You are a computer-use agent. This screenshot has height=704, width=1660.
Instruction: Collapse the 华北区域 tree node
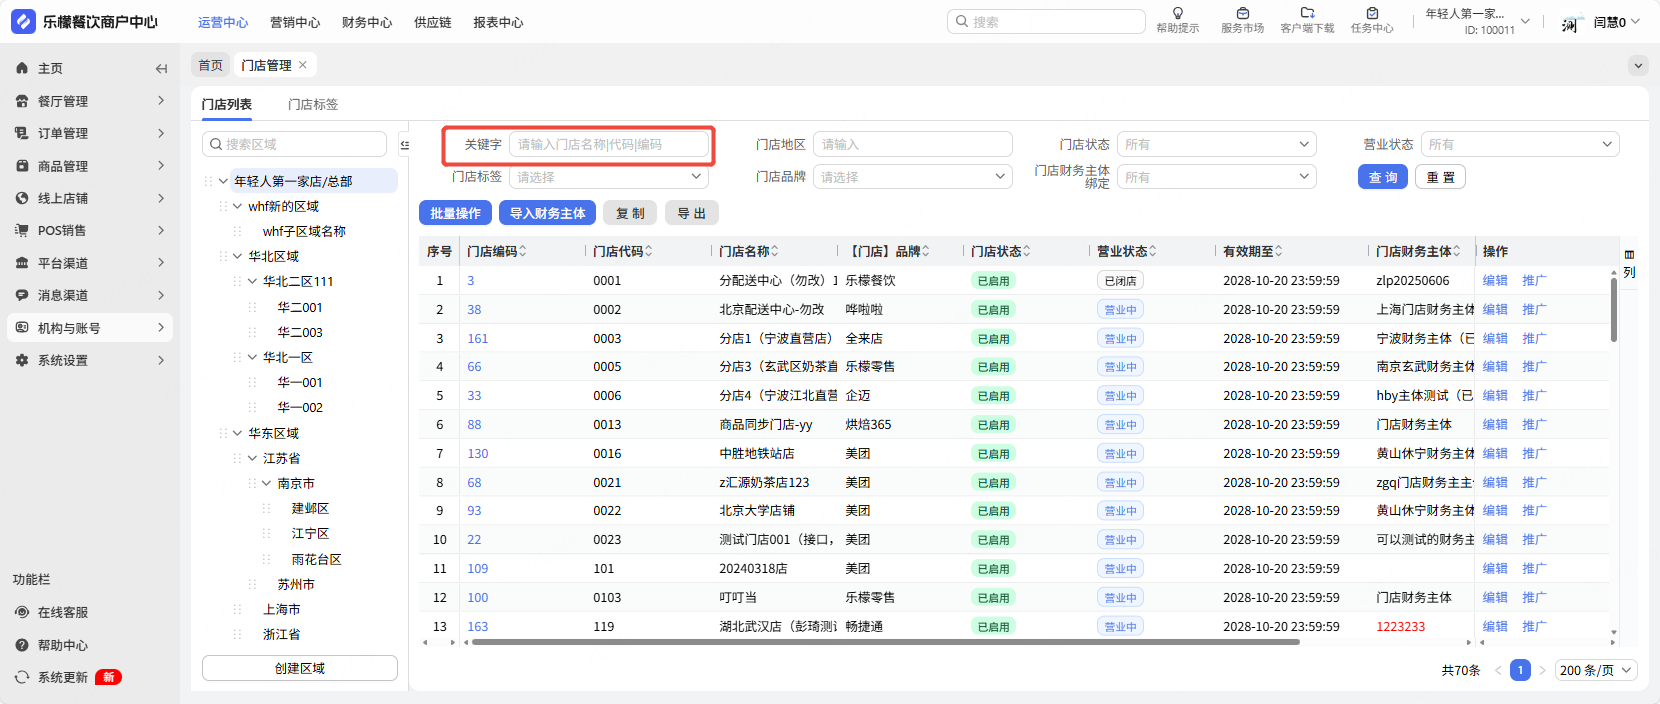(238, 257)
